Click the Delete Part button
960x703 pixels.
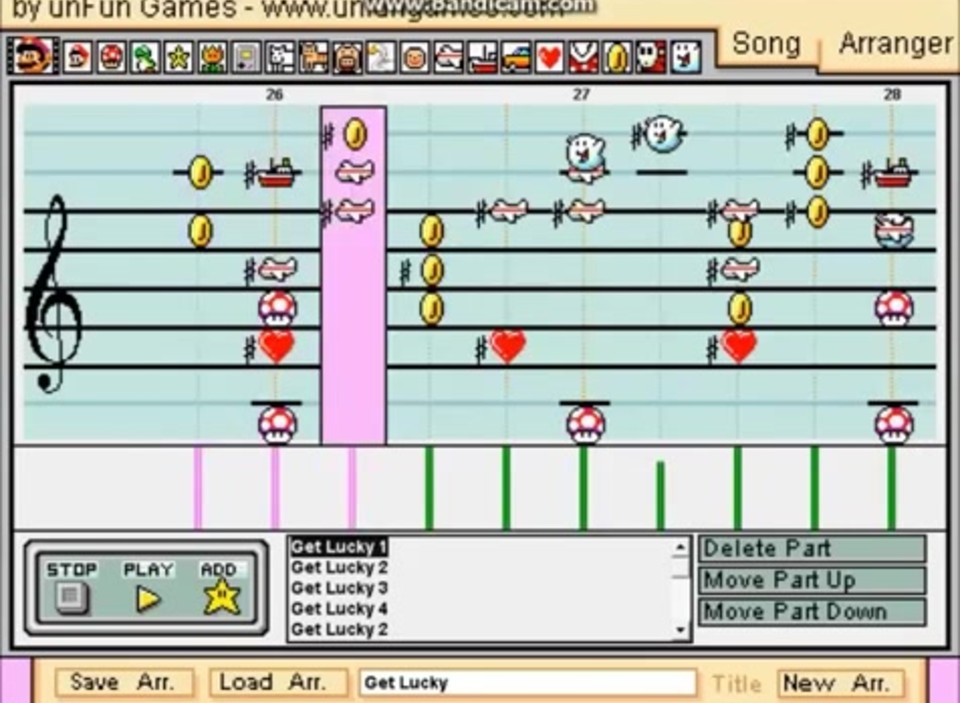click(812, 548)
